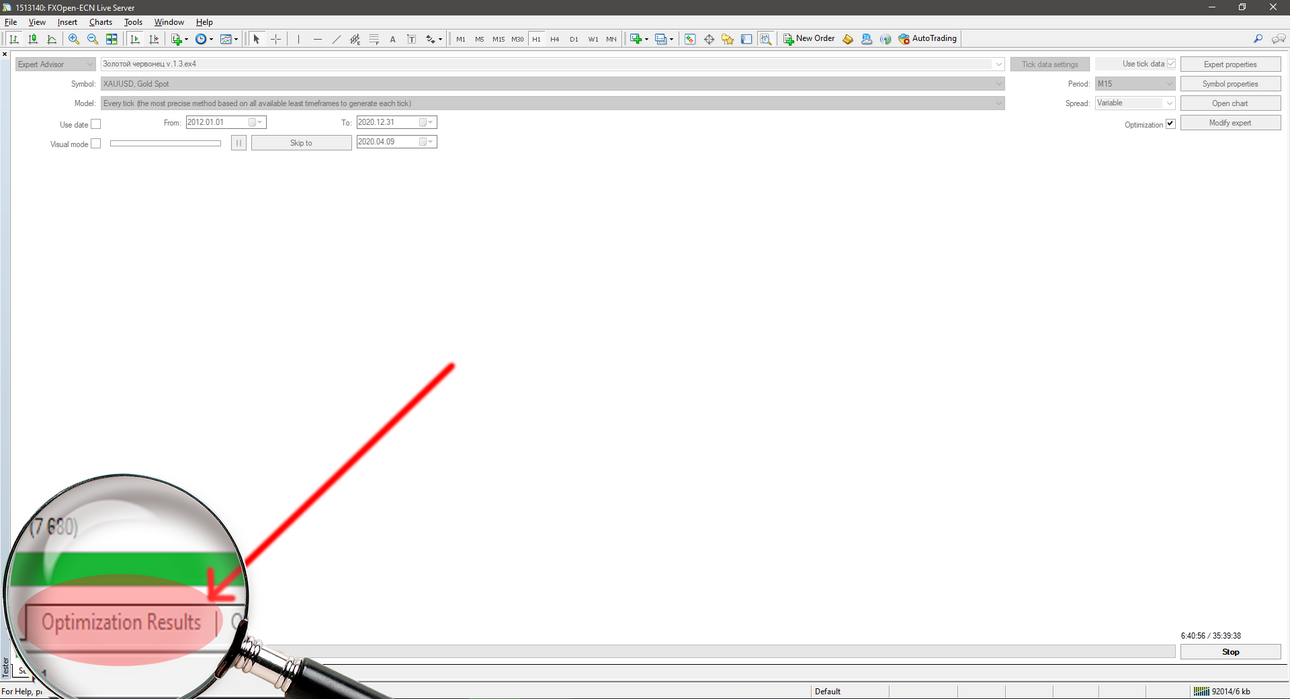Click the Open chart button
The height and width of the screenshot is (699, 1290).
[1230, 103]
